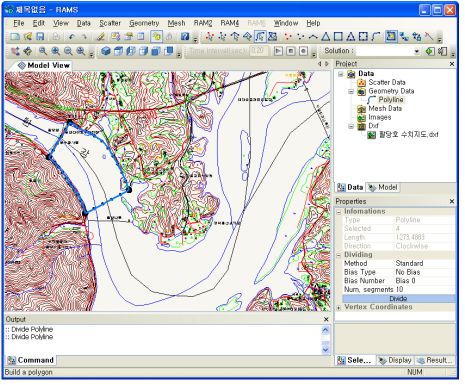Select the Model View tab
Image resolution: width=465 pixels, height=385 pixels.
tap(44, 65)
